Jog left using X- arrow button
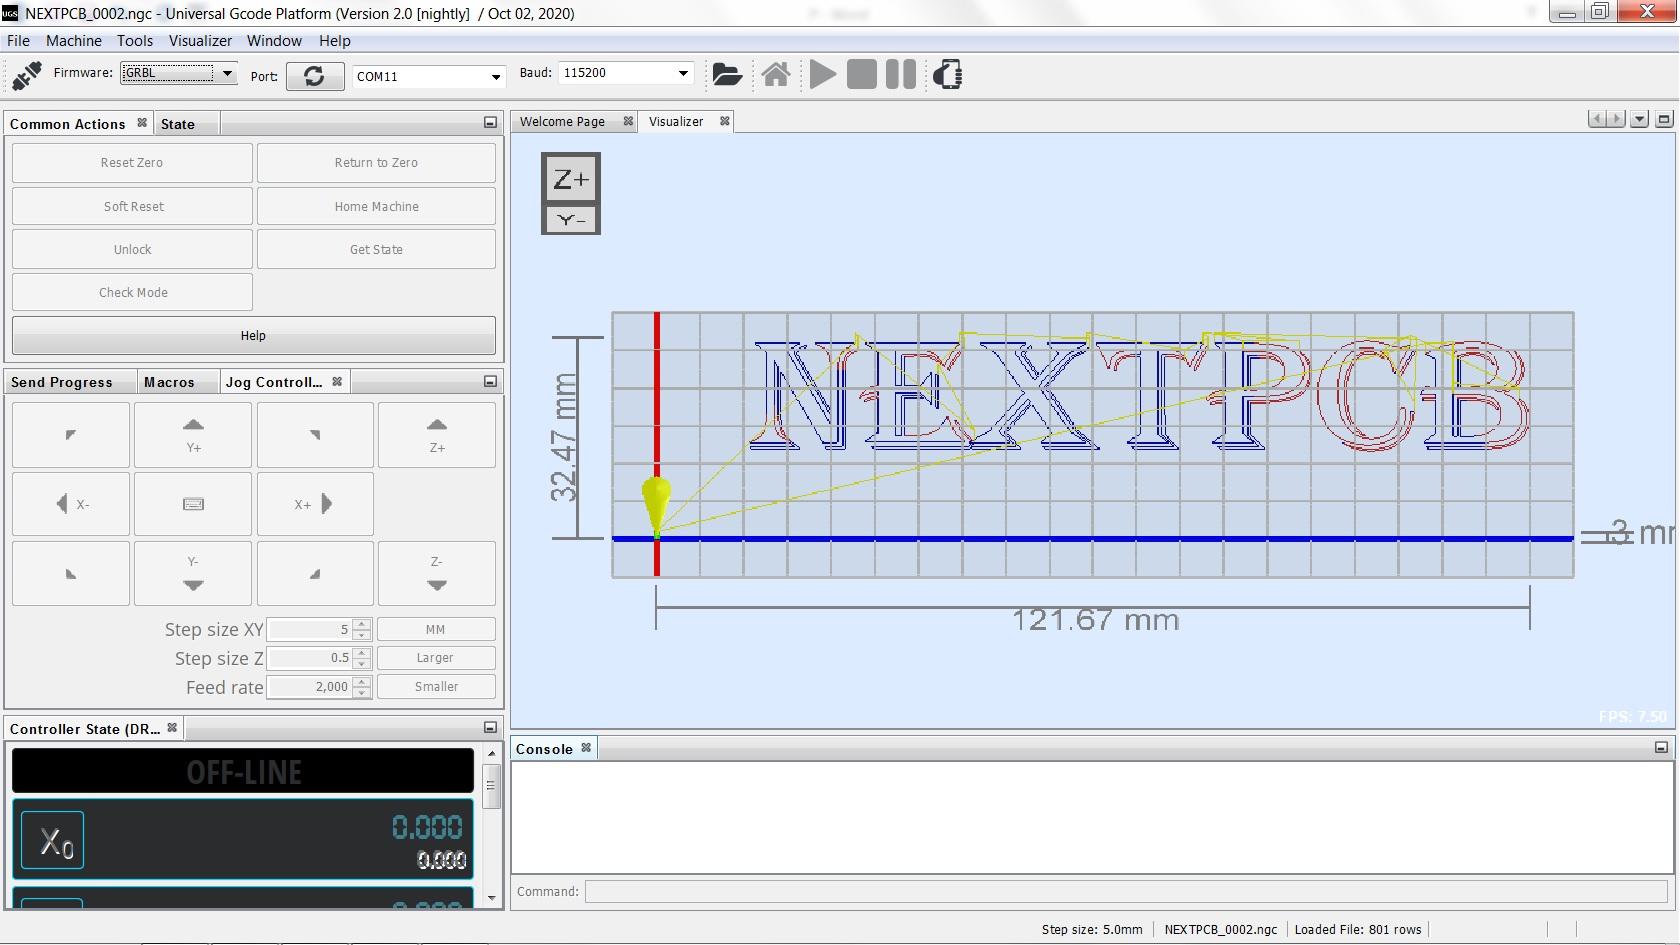 (x=71, y=504)
